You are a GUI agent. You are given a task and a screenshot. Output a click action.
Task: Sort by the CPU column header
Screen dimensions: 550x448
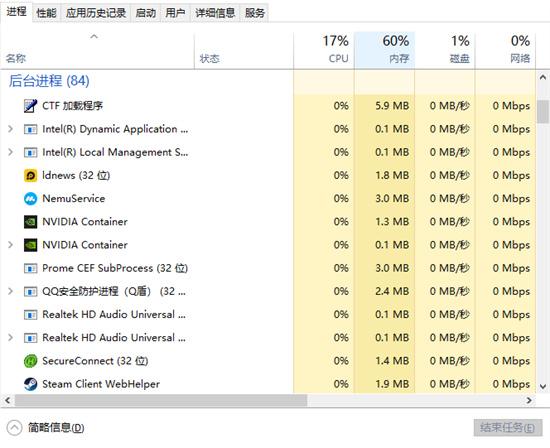324,50
